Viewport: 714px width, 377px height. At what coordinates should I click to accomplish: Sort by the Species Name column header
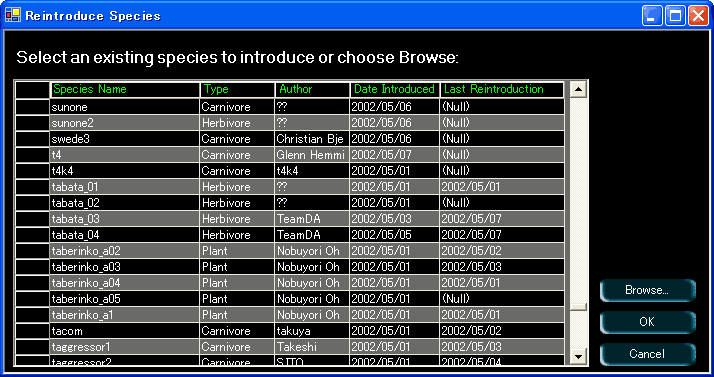pyautogui.click(x=125, y=89)
